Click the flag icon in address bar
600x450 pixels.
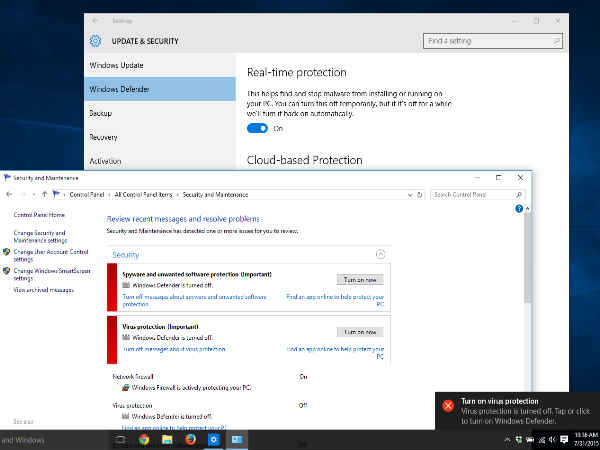56,194
